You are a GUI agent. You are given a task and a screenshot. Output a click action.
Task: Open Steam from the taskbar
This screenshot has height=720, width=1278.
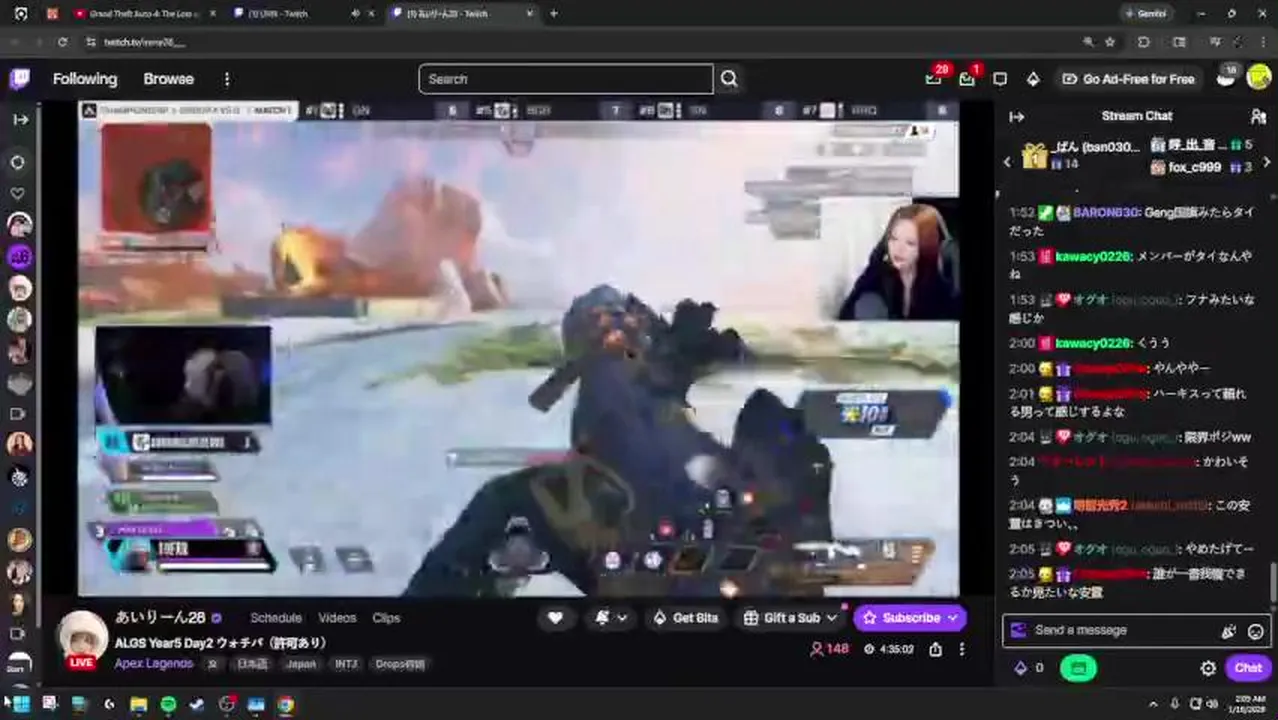click(197, 704)
